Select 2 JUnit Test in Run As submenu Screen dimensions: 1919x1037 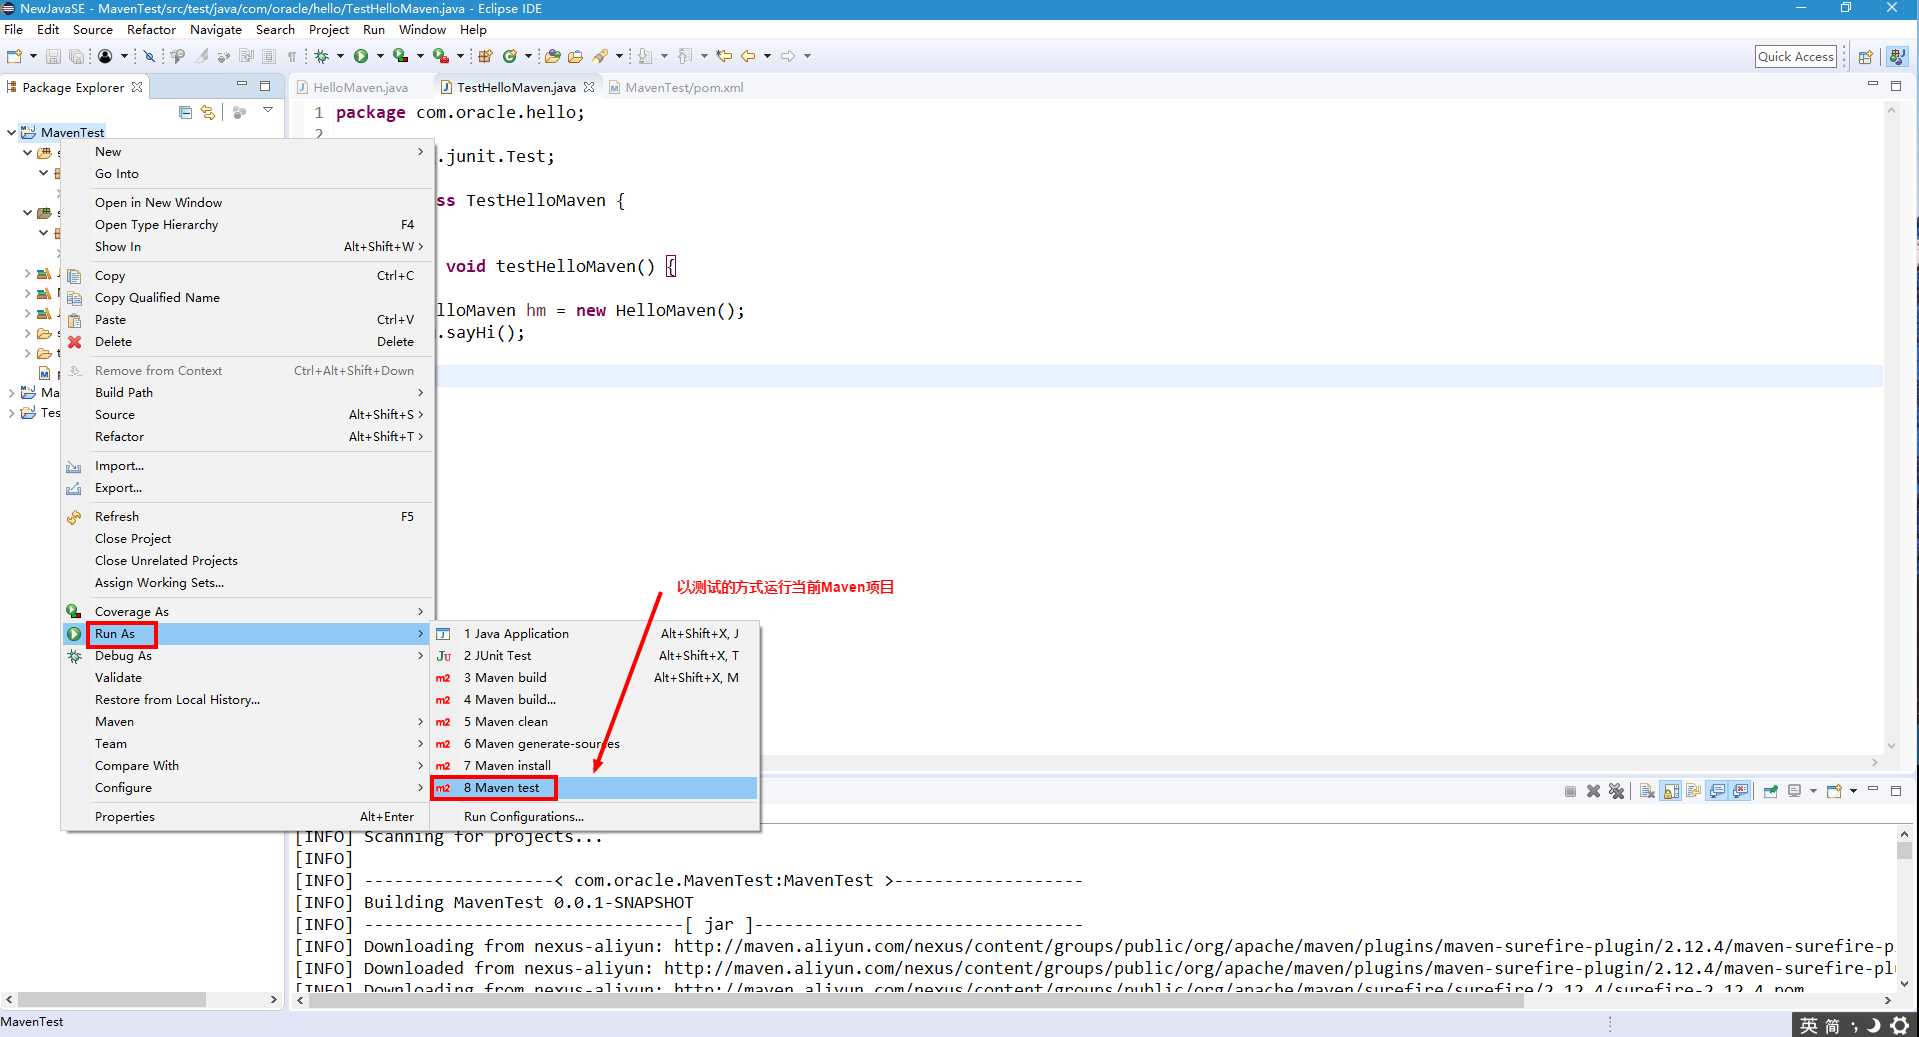pyautogui.click(x=594, y=656)
